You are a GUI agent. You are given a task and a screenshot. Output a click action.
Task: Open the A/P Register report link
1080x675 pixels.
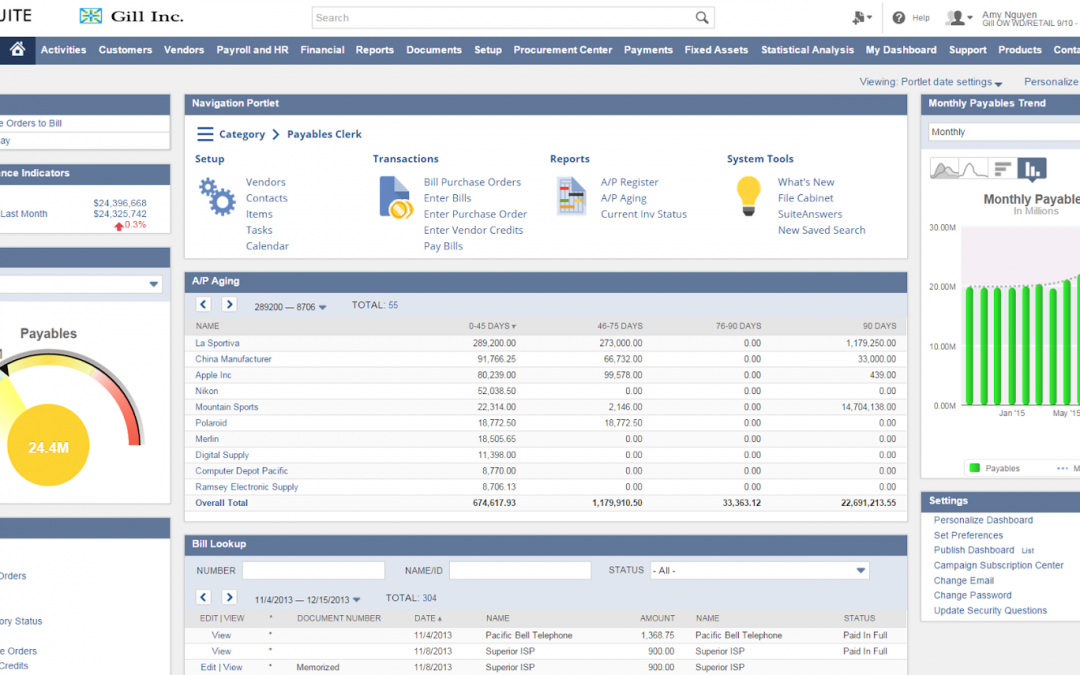pyautogui.click(x=630, y=182)
